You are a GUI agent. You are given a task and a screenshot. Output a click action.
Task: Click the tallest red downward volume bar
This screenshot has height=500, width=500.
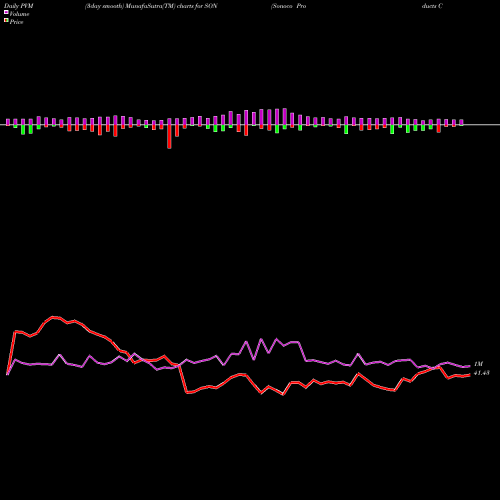pyautogui.click(x=169, y=137)
